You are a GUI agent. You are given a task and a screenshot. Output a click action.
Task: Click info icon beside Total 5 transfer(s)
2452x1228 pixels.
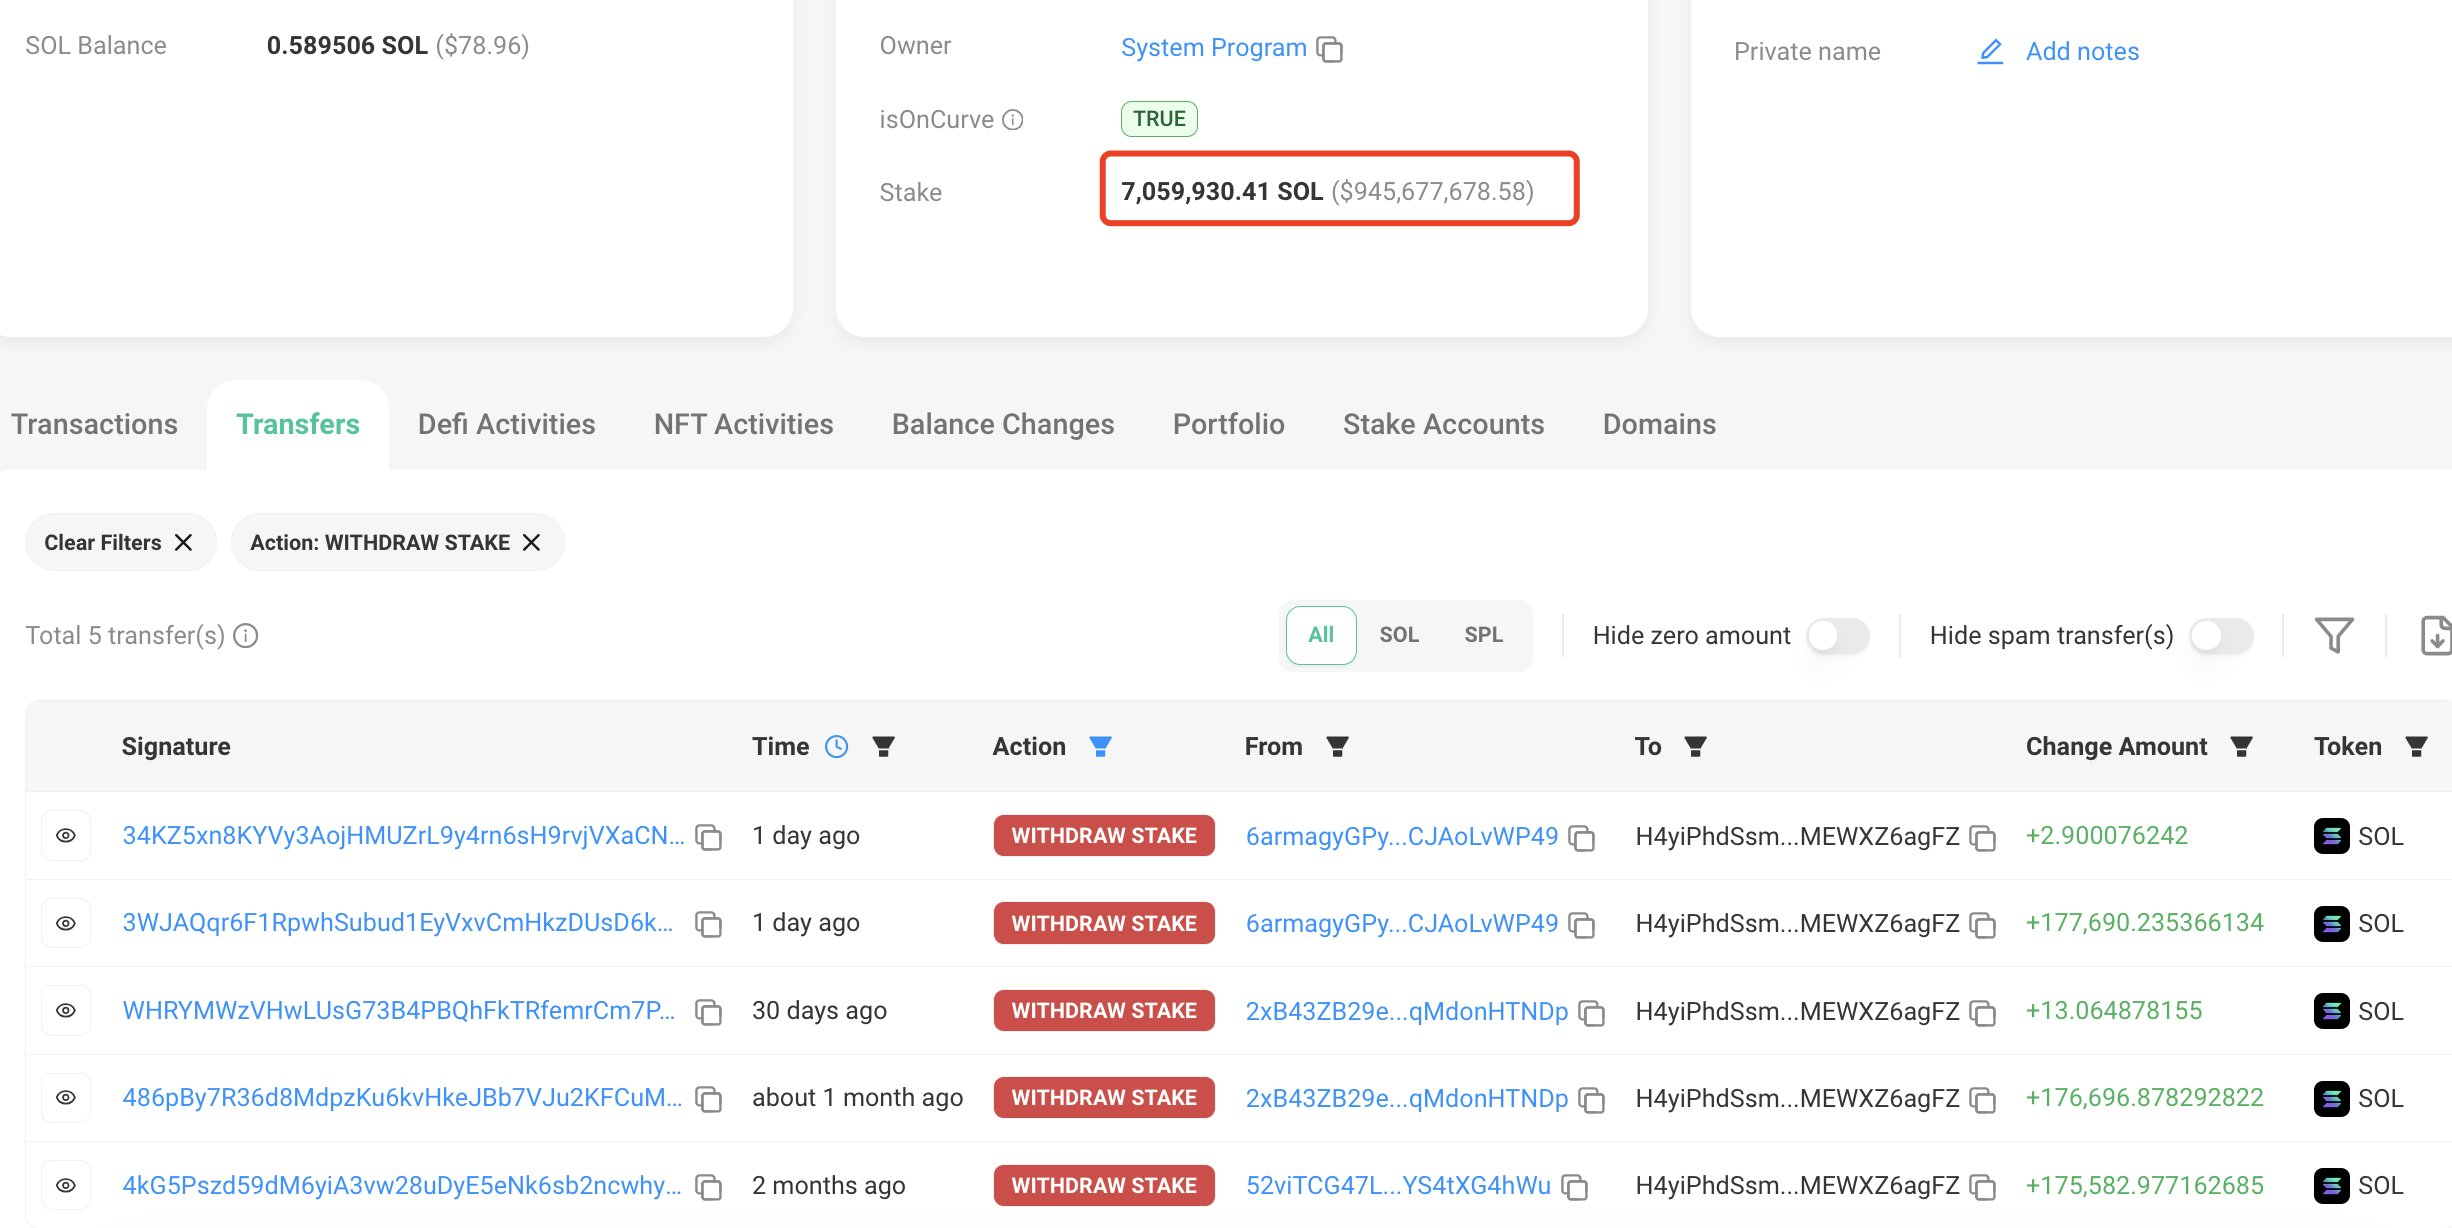246,636
